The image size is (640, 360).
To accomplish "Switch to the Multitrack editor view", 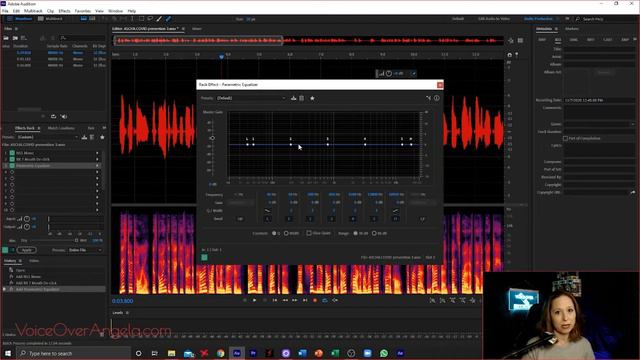I will [x=50, y=19].
